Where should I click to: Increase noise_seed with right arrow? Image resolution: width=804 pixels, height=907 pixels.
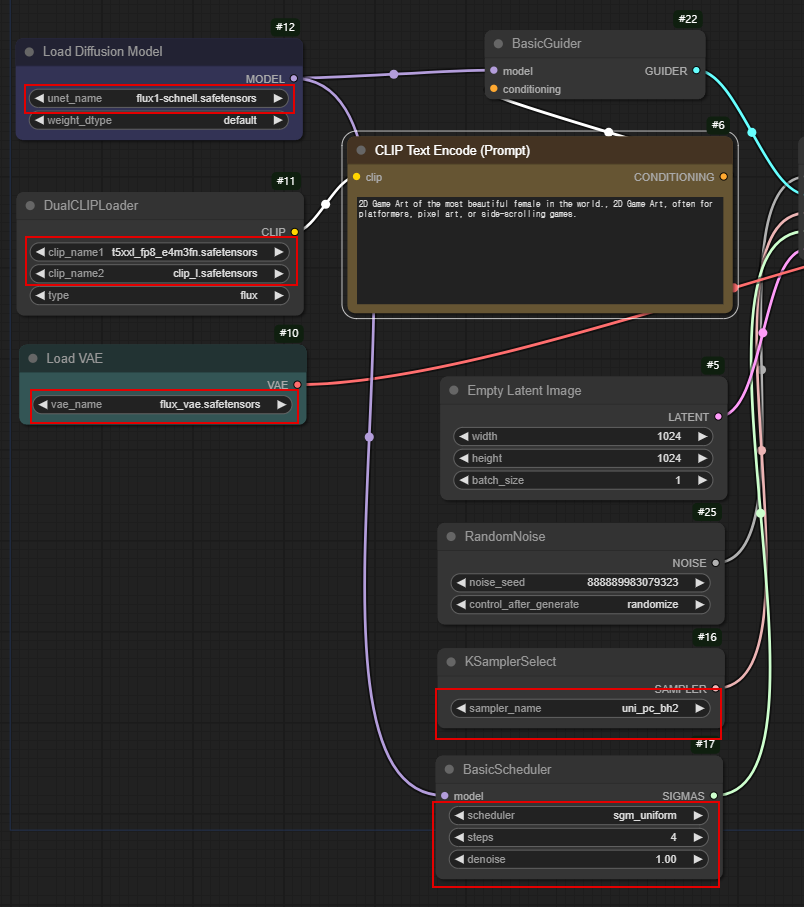point(700,582)
